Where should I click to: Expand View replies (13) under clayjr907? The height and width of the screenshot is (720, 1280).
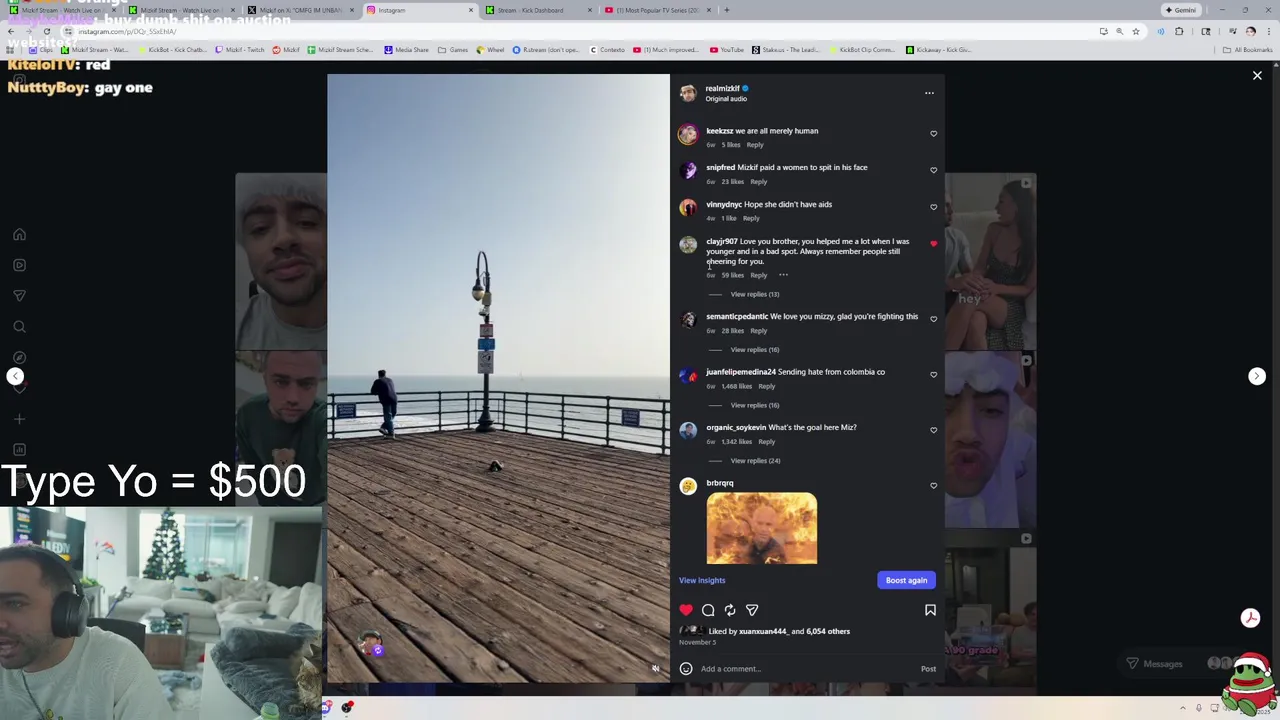[754, 294]
